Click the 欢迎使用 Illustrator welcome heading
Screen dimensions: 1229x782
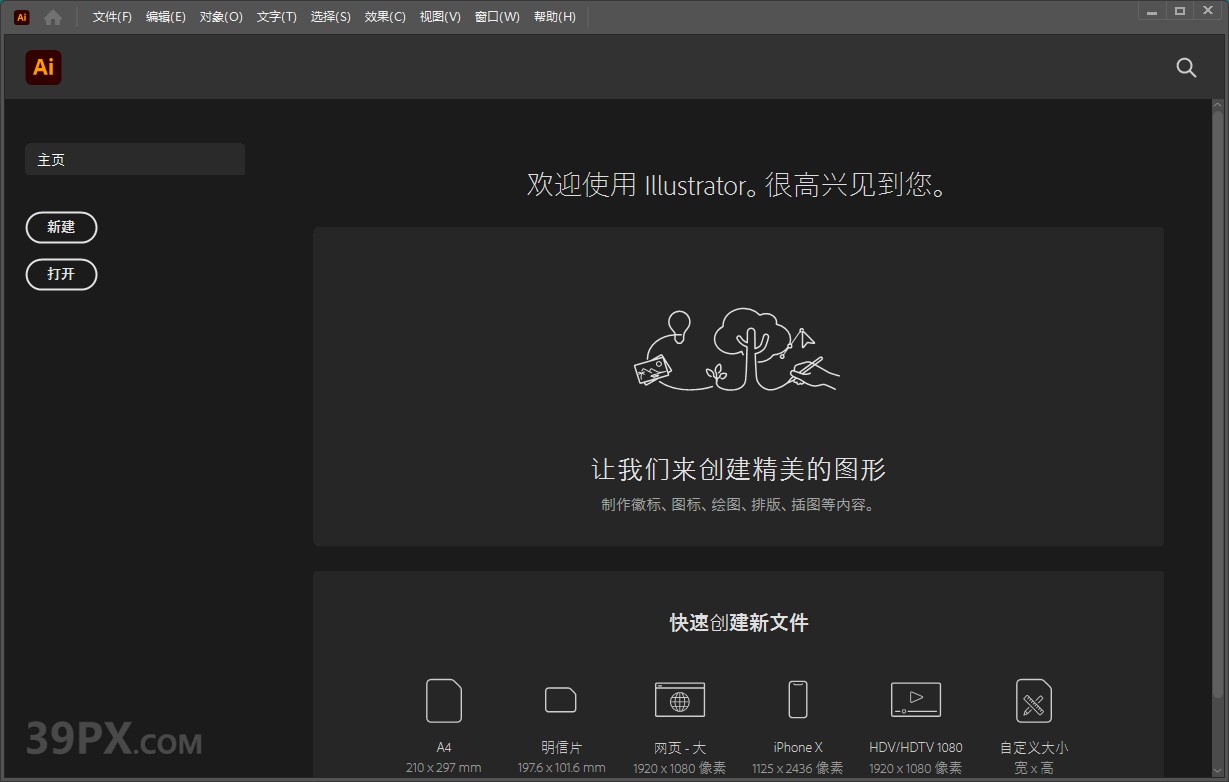(738, 185)
